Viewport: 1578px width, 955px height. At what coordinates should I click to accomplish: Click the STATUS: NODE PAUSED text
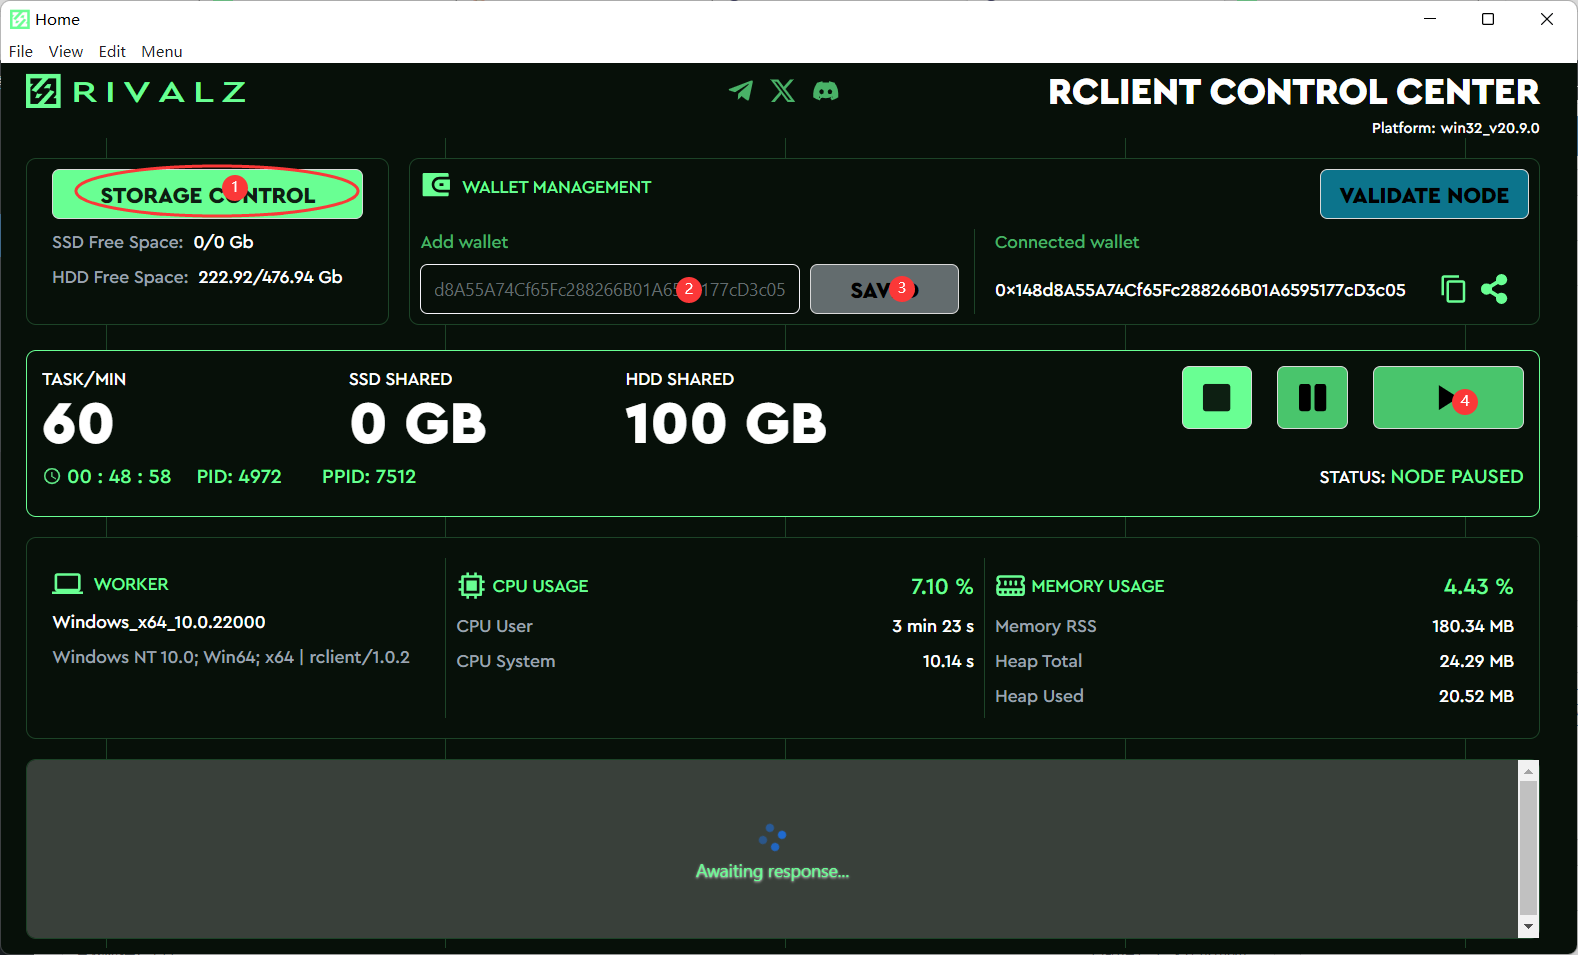(1421, 477)
